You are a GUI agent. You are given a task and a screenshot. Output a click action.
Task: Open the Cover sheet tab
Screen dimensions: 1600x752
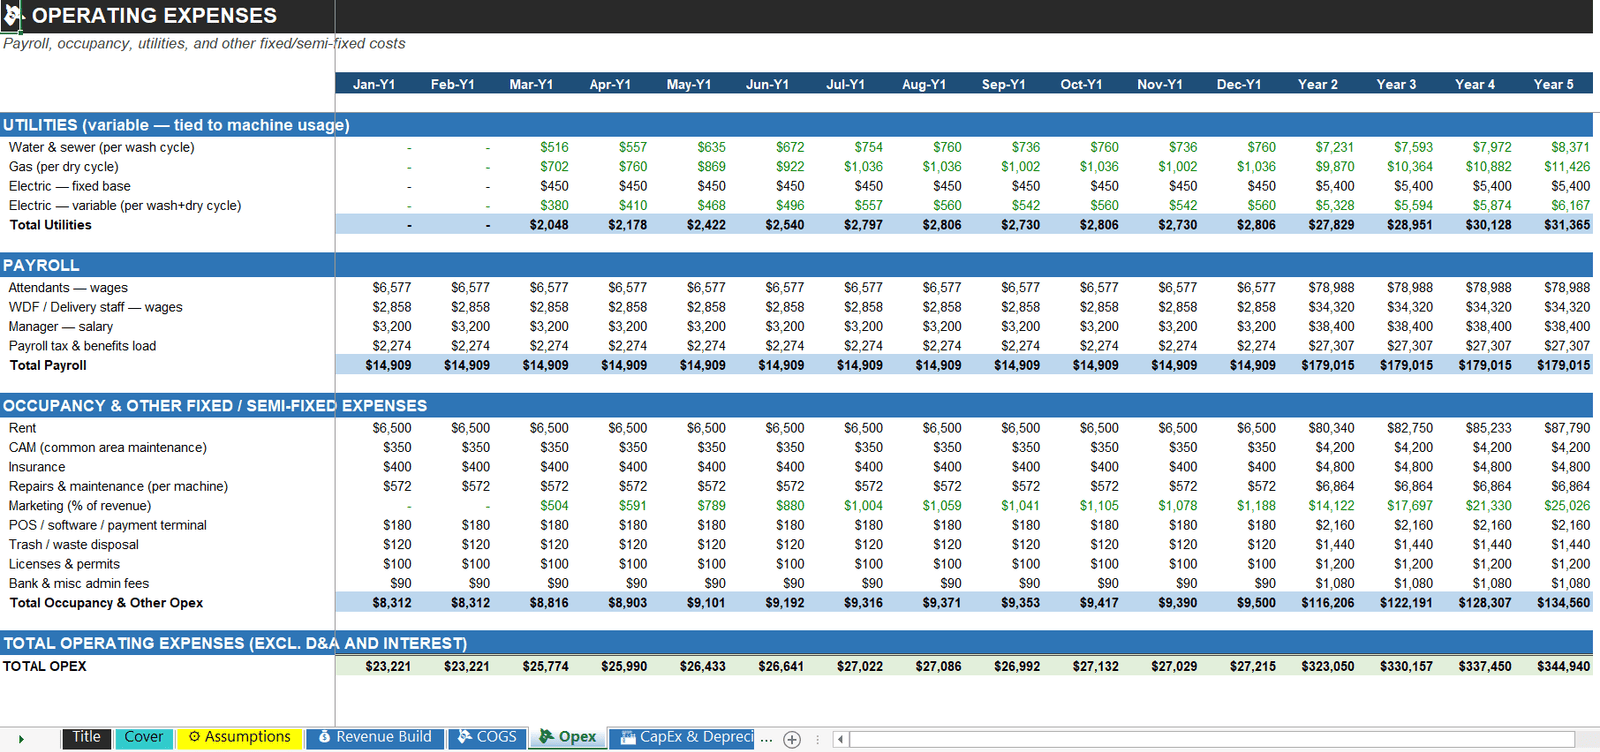pos(144,737)
